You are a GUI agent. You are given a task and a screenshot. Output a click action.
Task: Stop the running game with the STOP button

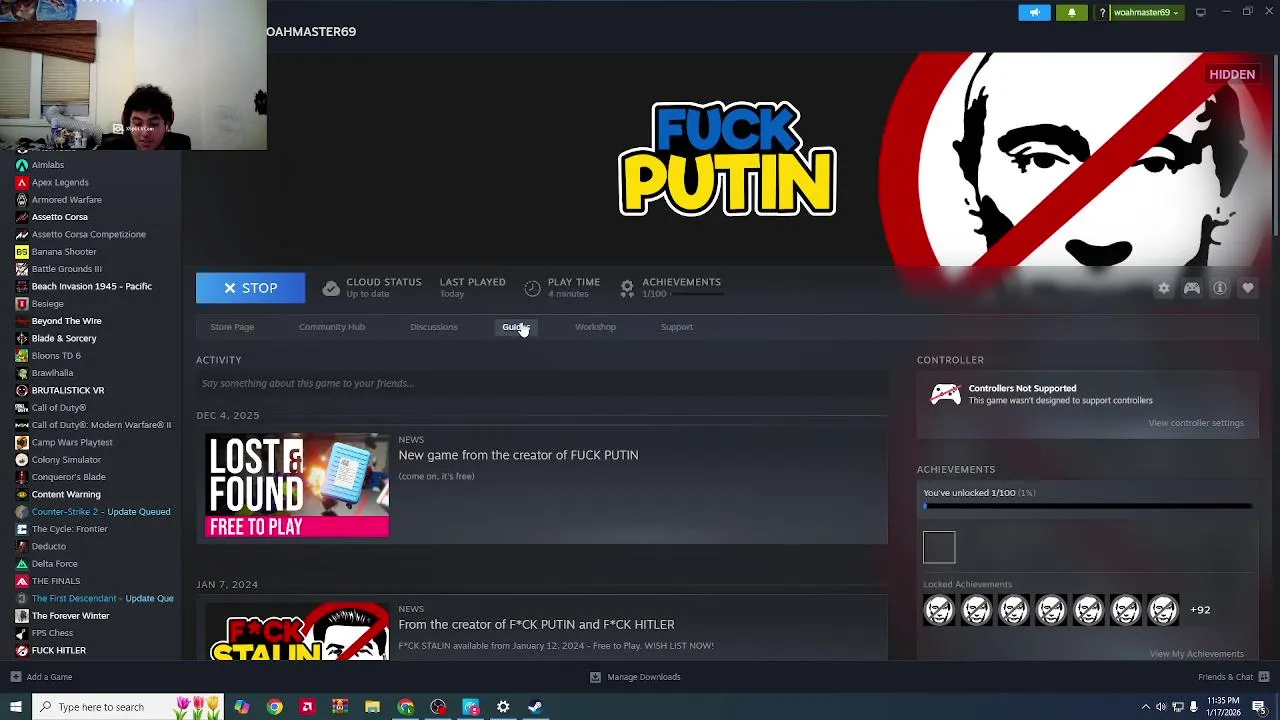pyautogui.click(x=250, y=288)
